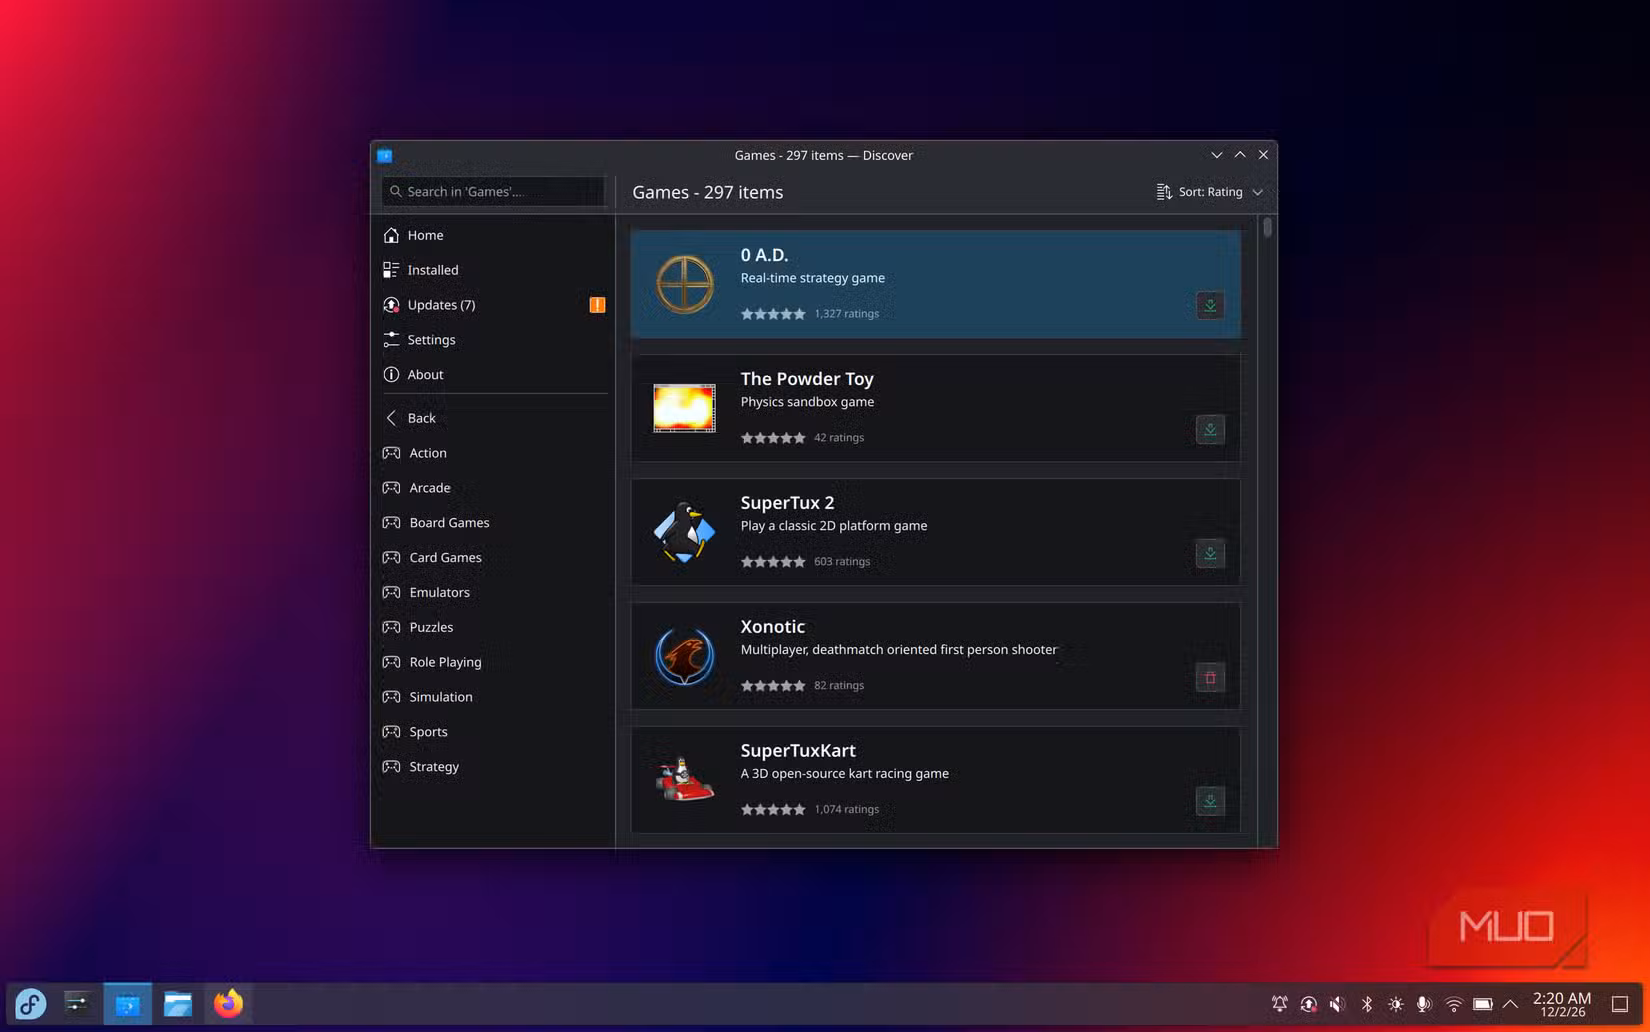Launch Firefox from the taskbar

228,1003
